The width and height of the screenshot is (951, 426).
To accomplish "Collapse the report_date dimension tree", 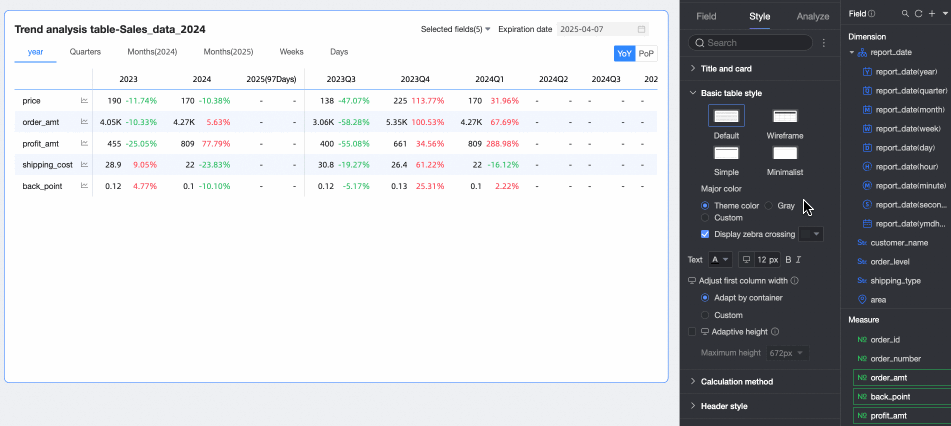I will [x=852, y=52].
